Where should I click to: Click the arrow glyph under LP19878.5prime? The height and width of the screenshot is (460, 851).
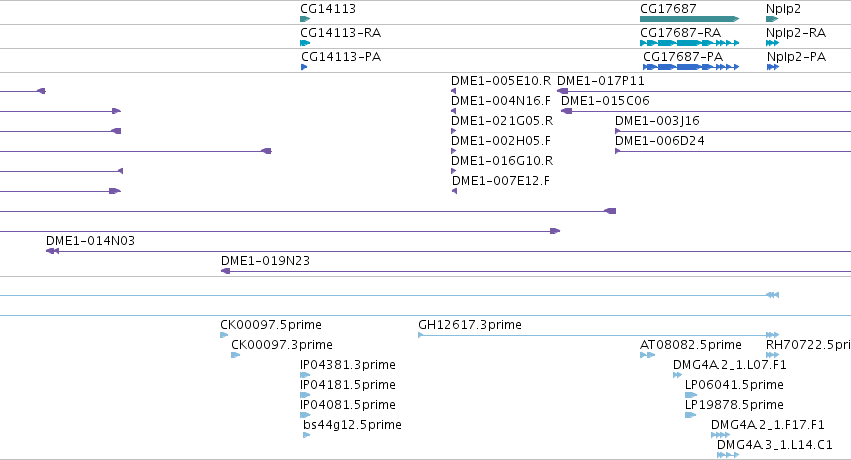pyautogui.click(x=690, y=416)
